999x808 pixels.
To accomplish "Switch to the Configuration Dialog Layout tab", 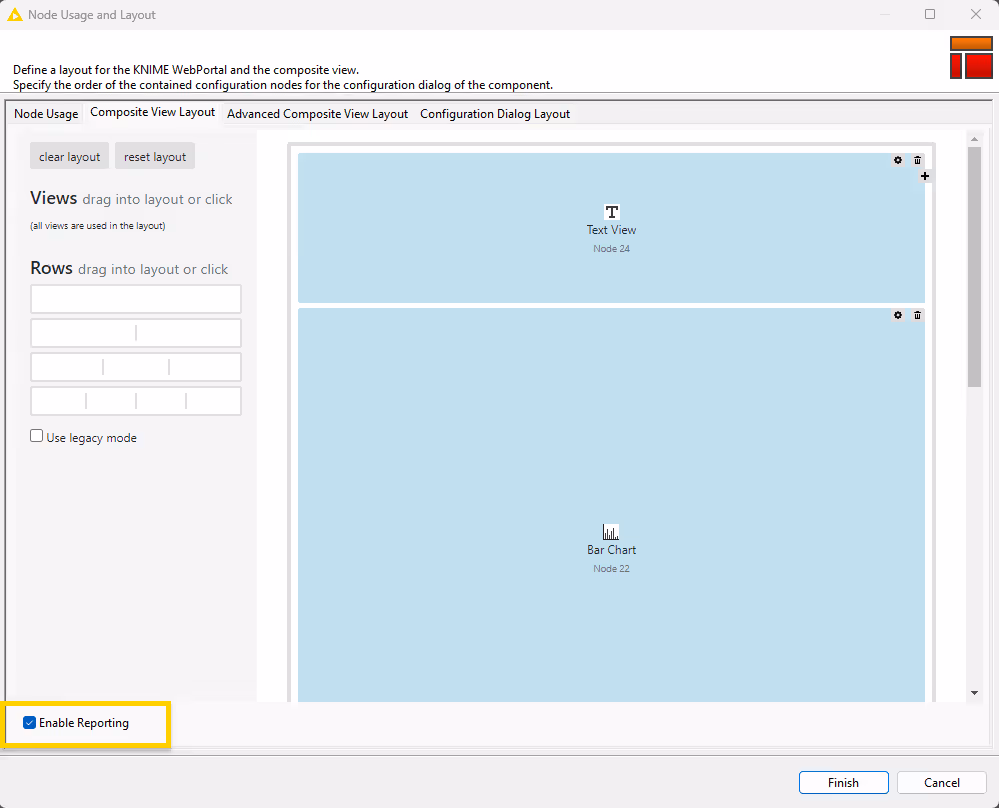I will click(495, 114).
